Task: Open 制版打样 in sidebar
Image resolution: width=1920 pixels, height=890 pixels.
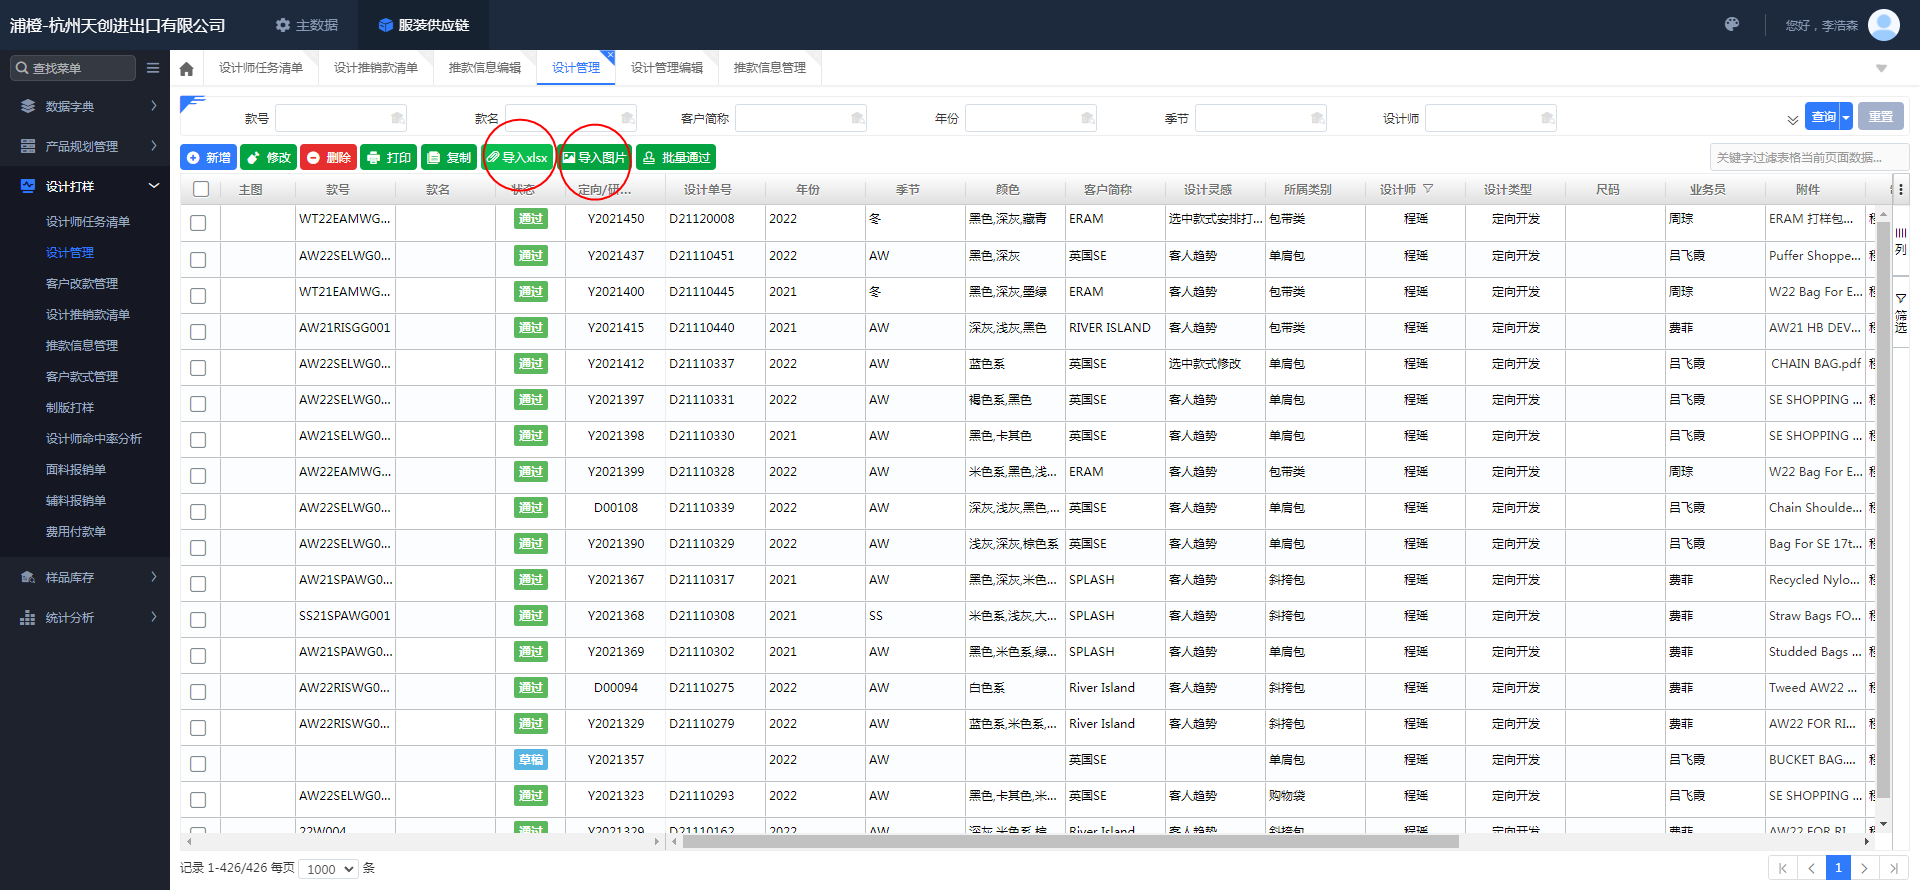Action: 70,407
